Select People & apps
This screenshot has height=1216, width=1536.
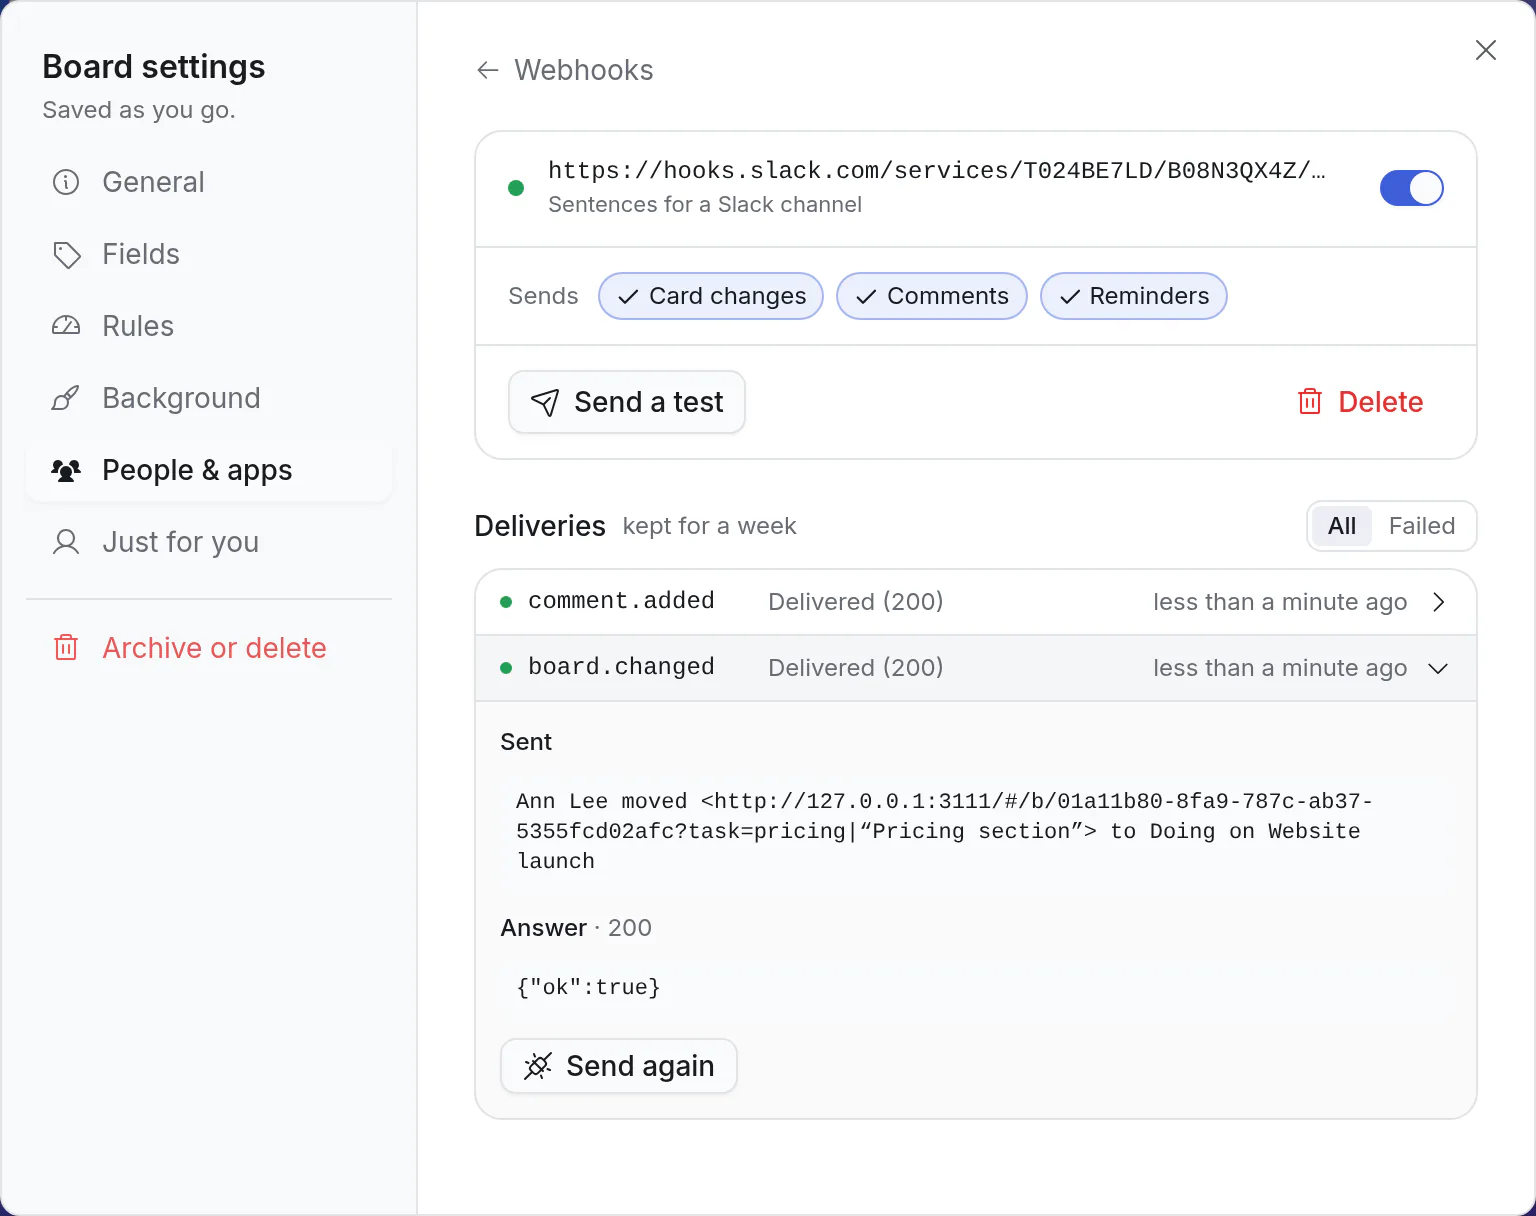pos(209,470)
